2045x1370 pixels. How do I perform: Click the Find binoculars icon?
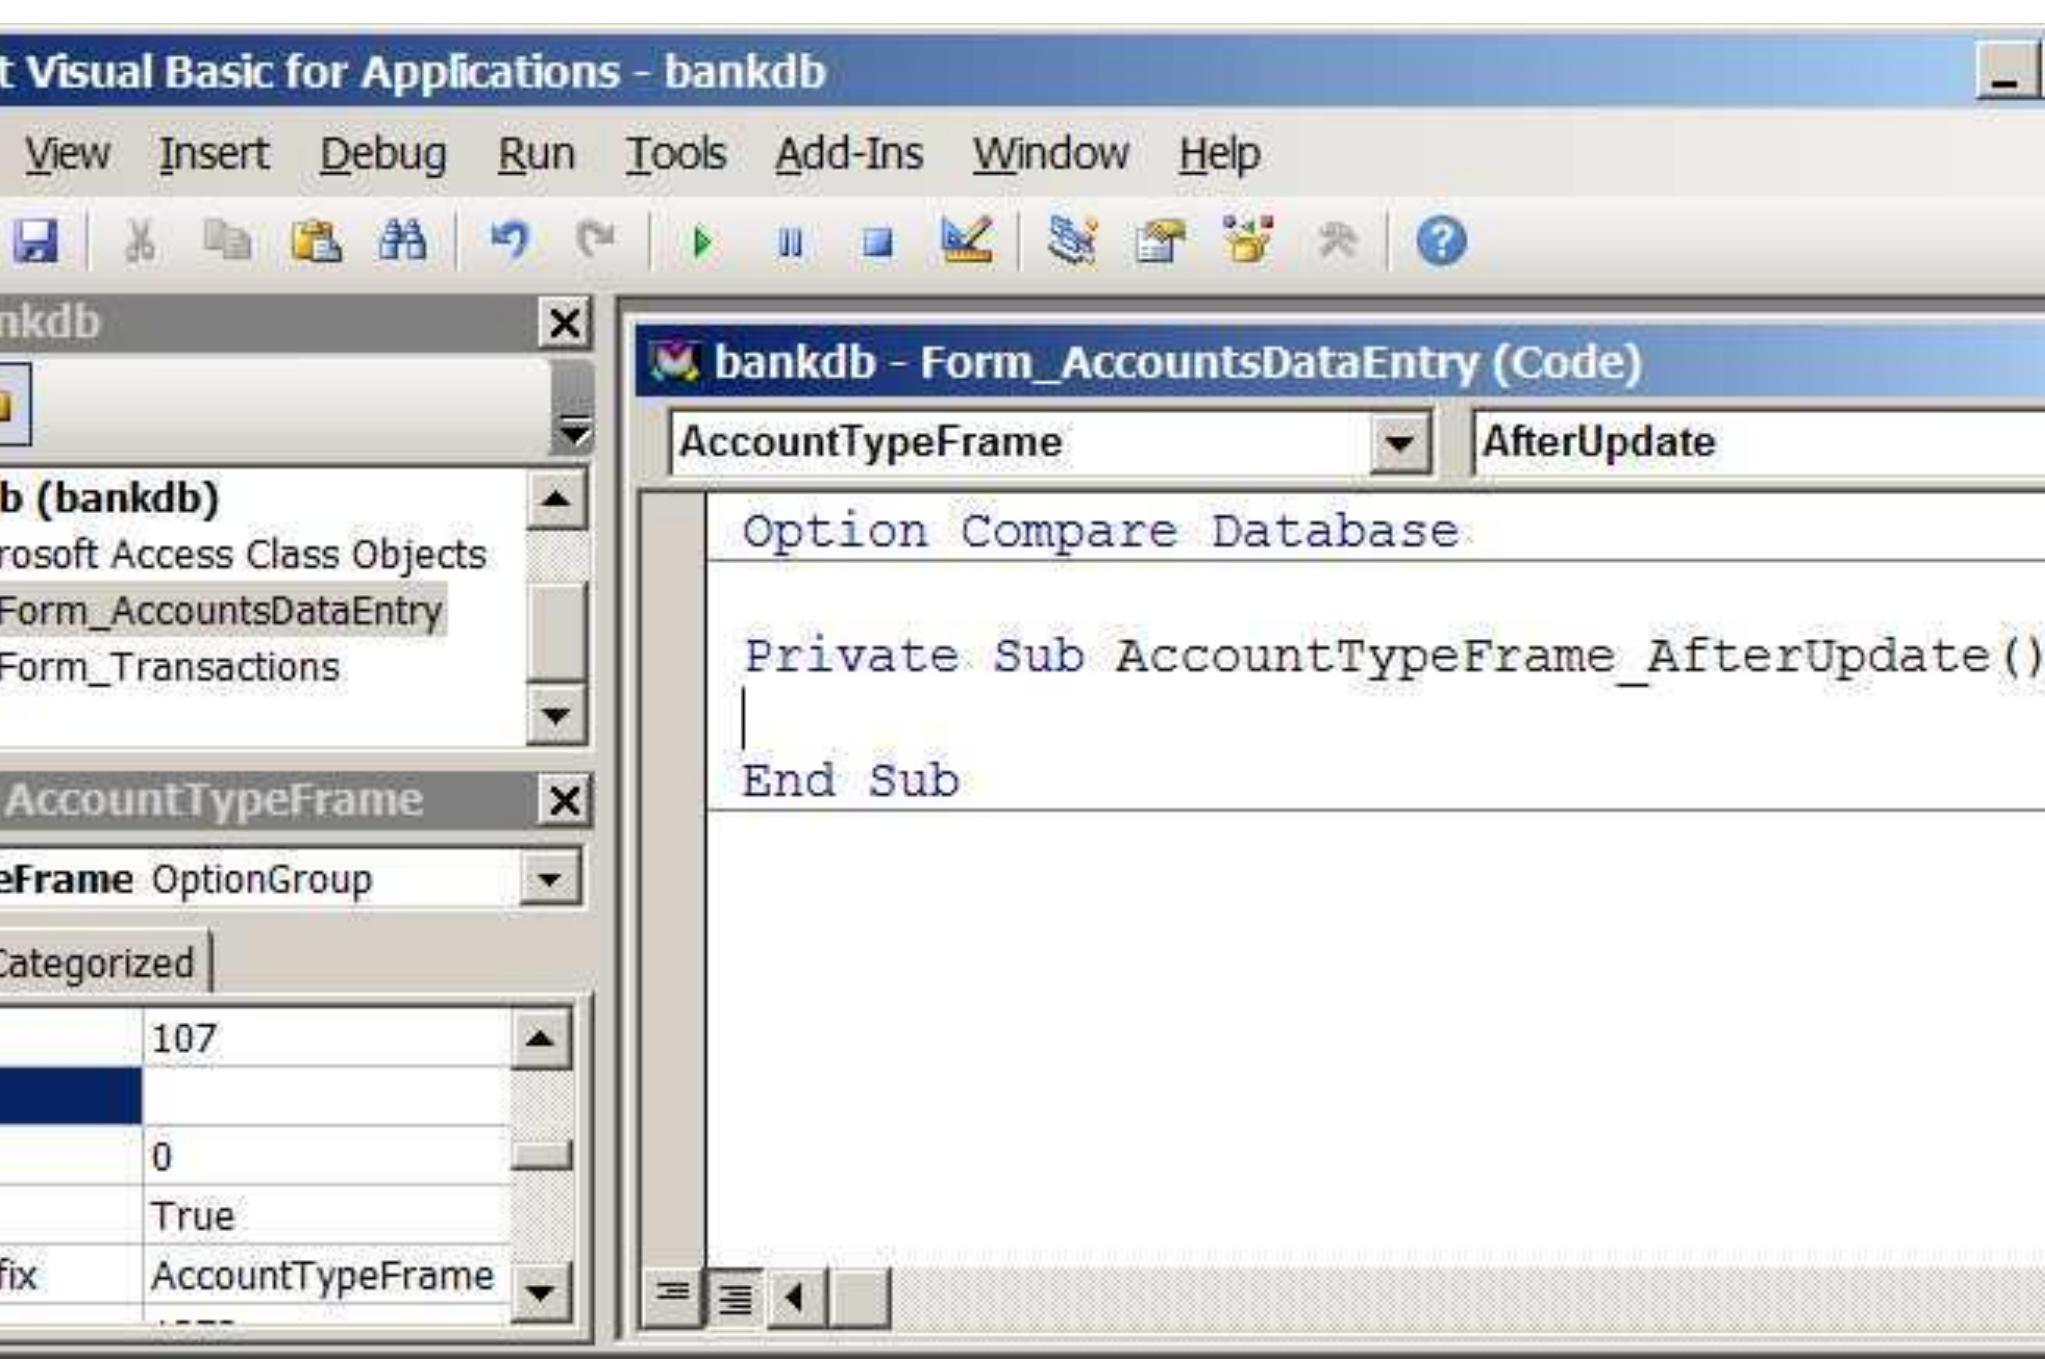(x=402, y=242)
